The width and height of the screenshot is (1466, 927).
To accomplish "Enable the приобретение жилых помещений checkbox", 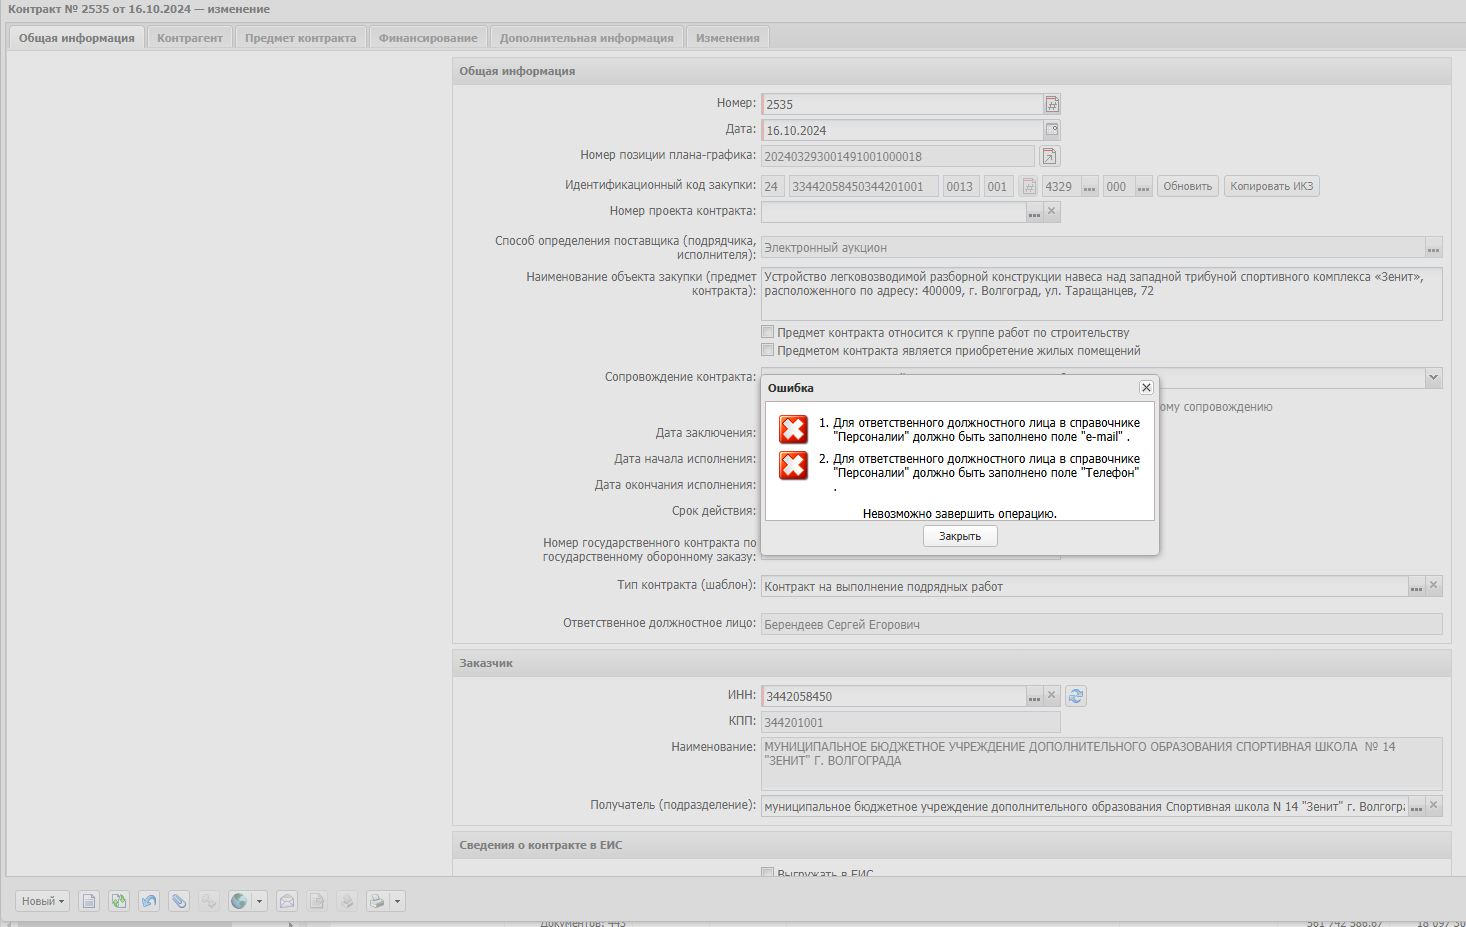I will click(x=768, y=350).
